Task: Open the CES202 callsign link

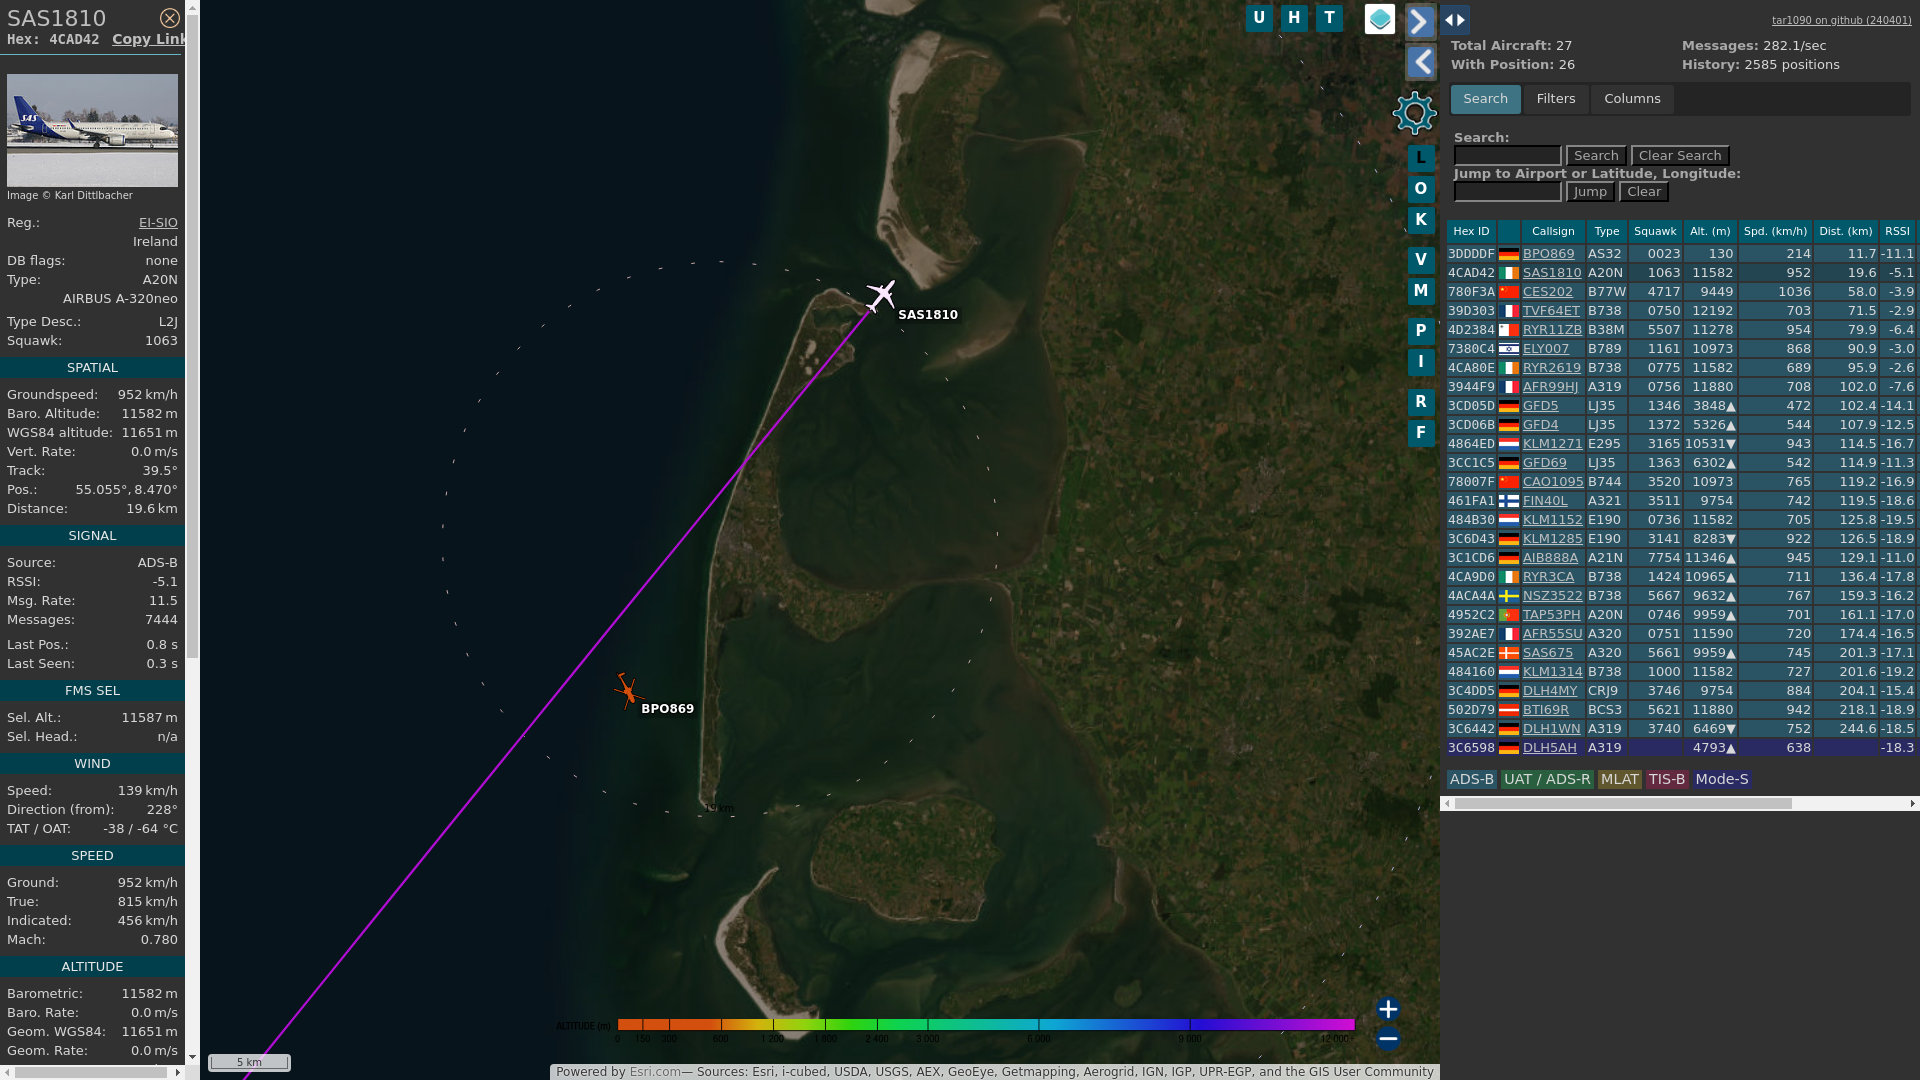Action: tap(1547, 292)
